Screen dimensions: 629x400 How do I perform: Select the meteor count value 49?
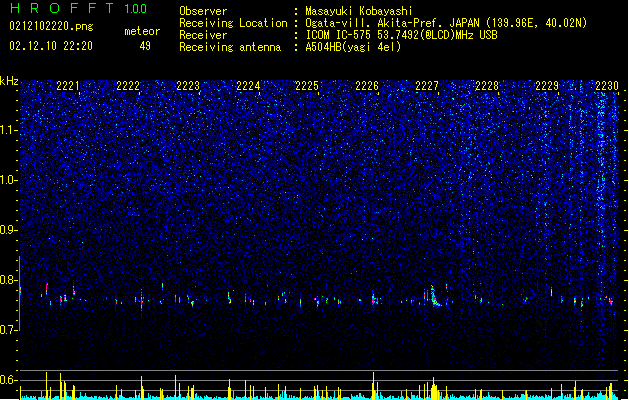[x=145, y=46]
